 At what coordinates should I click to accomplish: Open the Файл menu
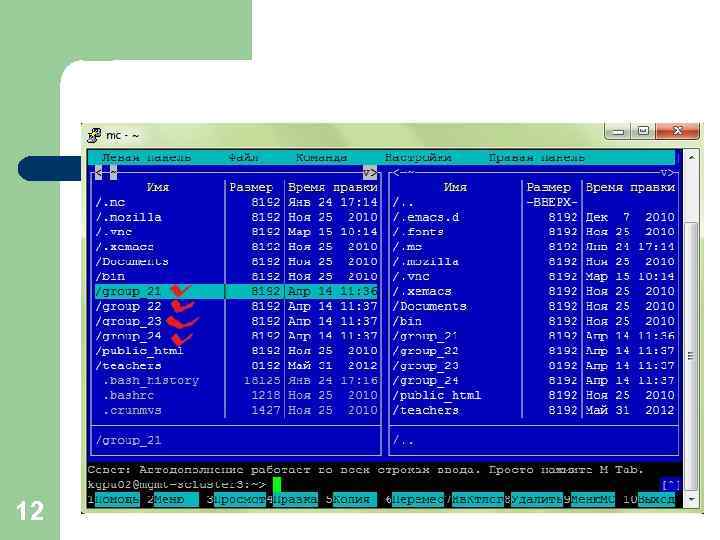[x=243, y=158]
